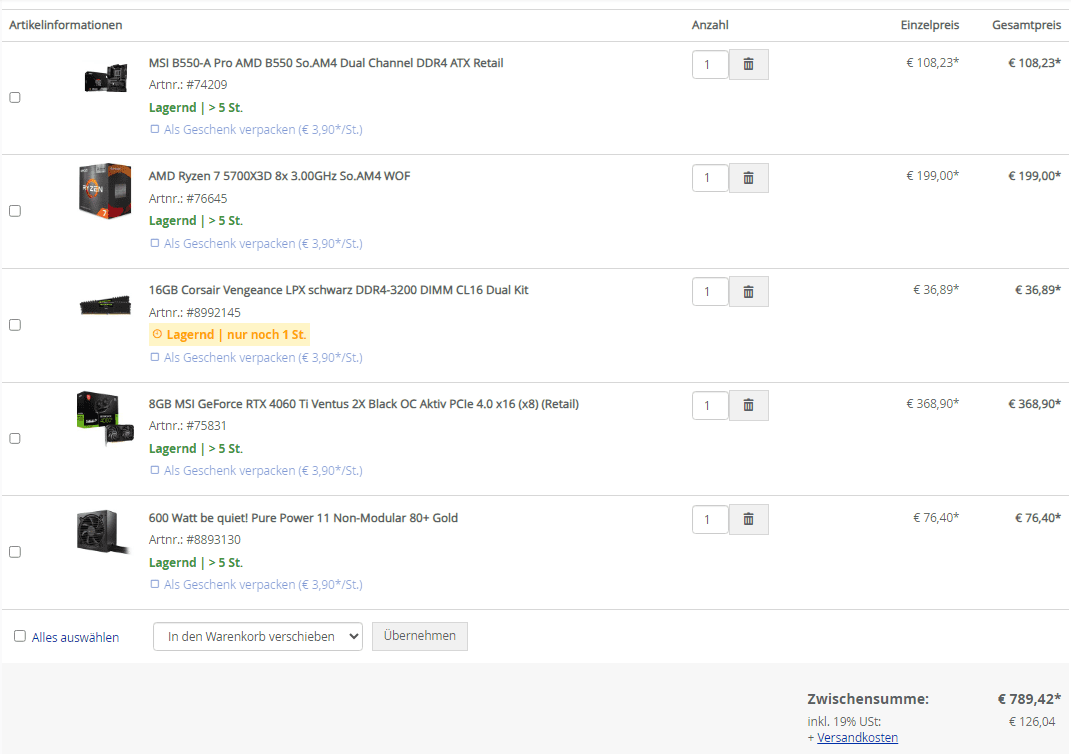This screenshot has width=1071, height=754.
Task: Toggle gift wrap for AMD Ryzen 7 5700X3D
Action: coord(155,243)
